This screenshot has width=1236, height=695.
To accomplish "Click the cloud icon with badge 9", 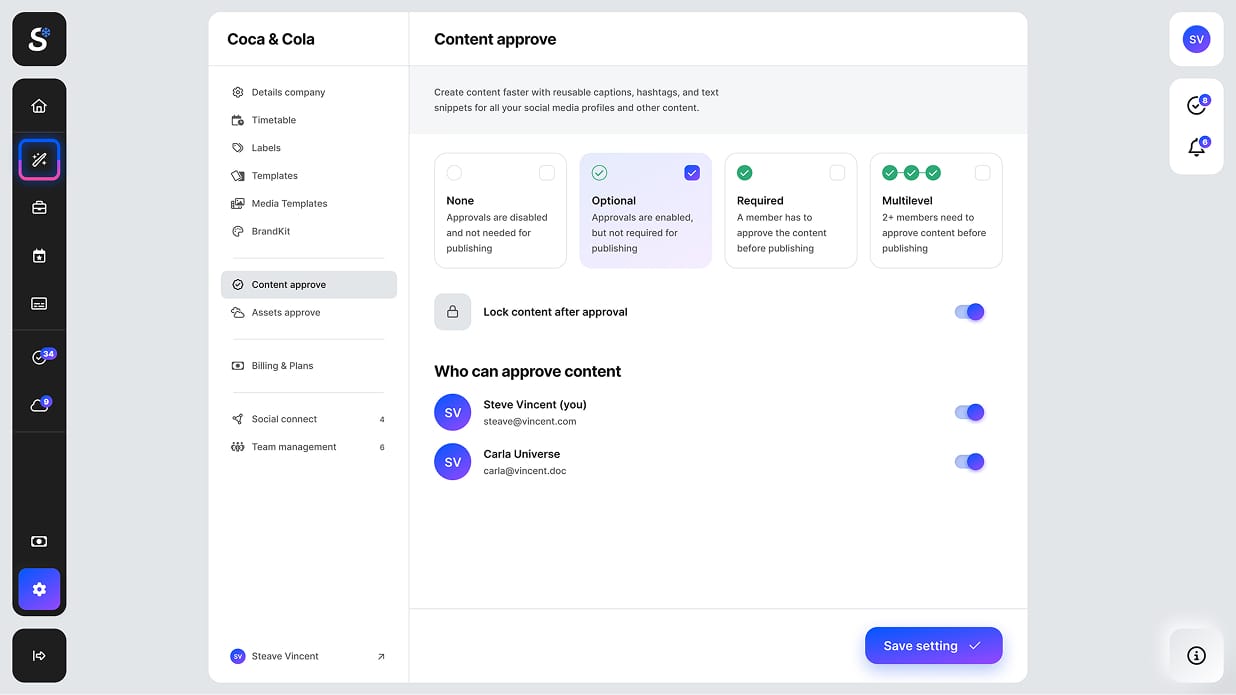I will tap(39, 406).
